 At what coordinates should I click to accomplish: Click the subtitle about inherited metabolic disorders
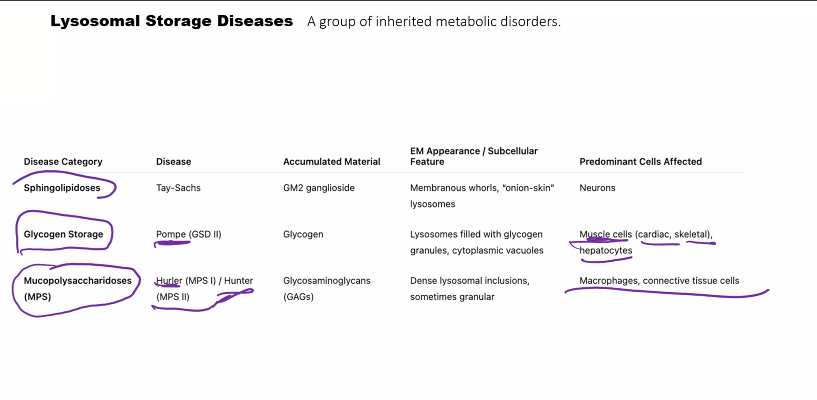pos(433,22)
